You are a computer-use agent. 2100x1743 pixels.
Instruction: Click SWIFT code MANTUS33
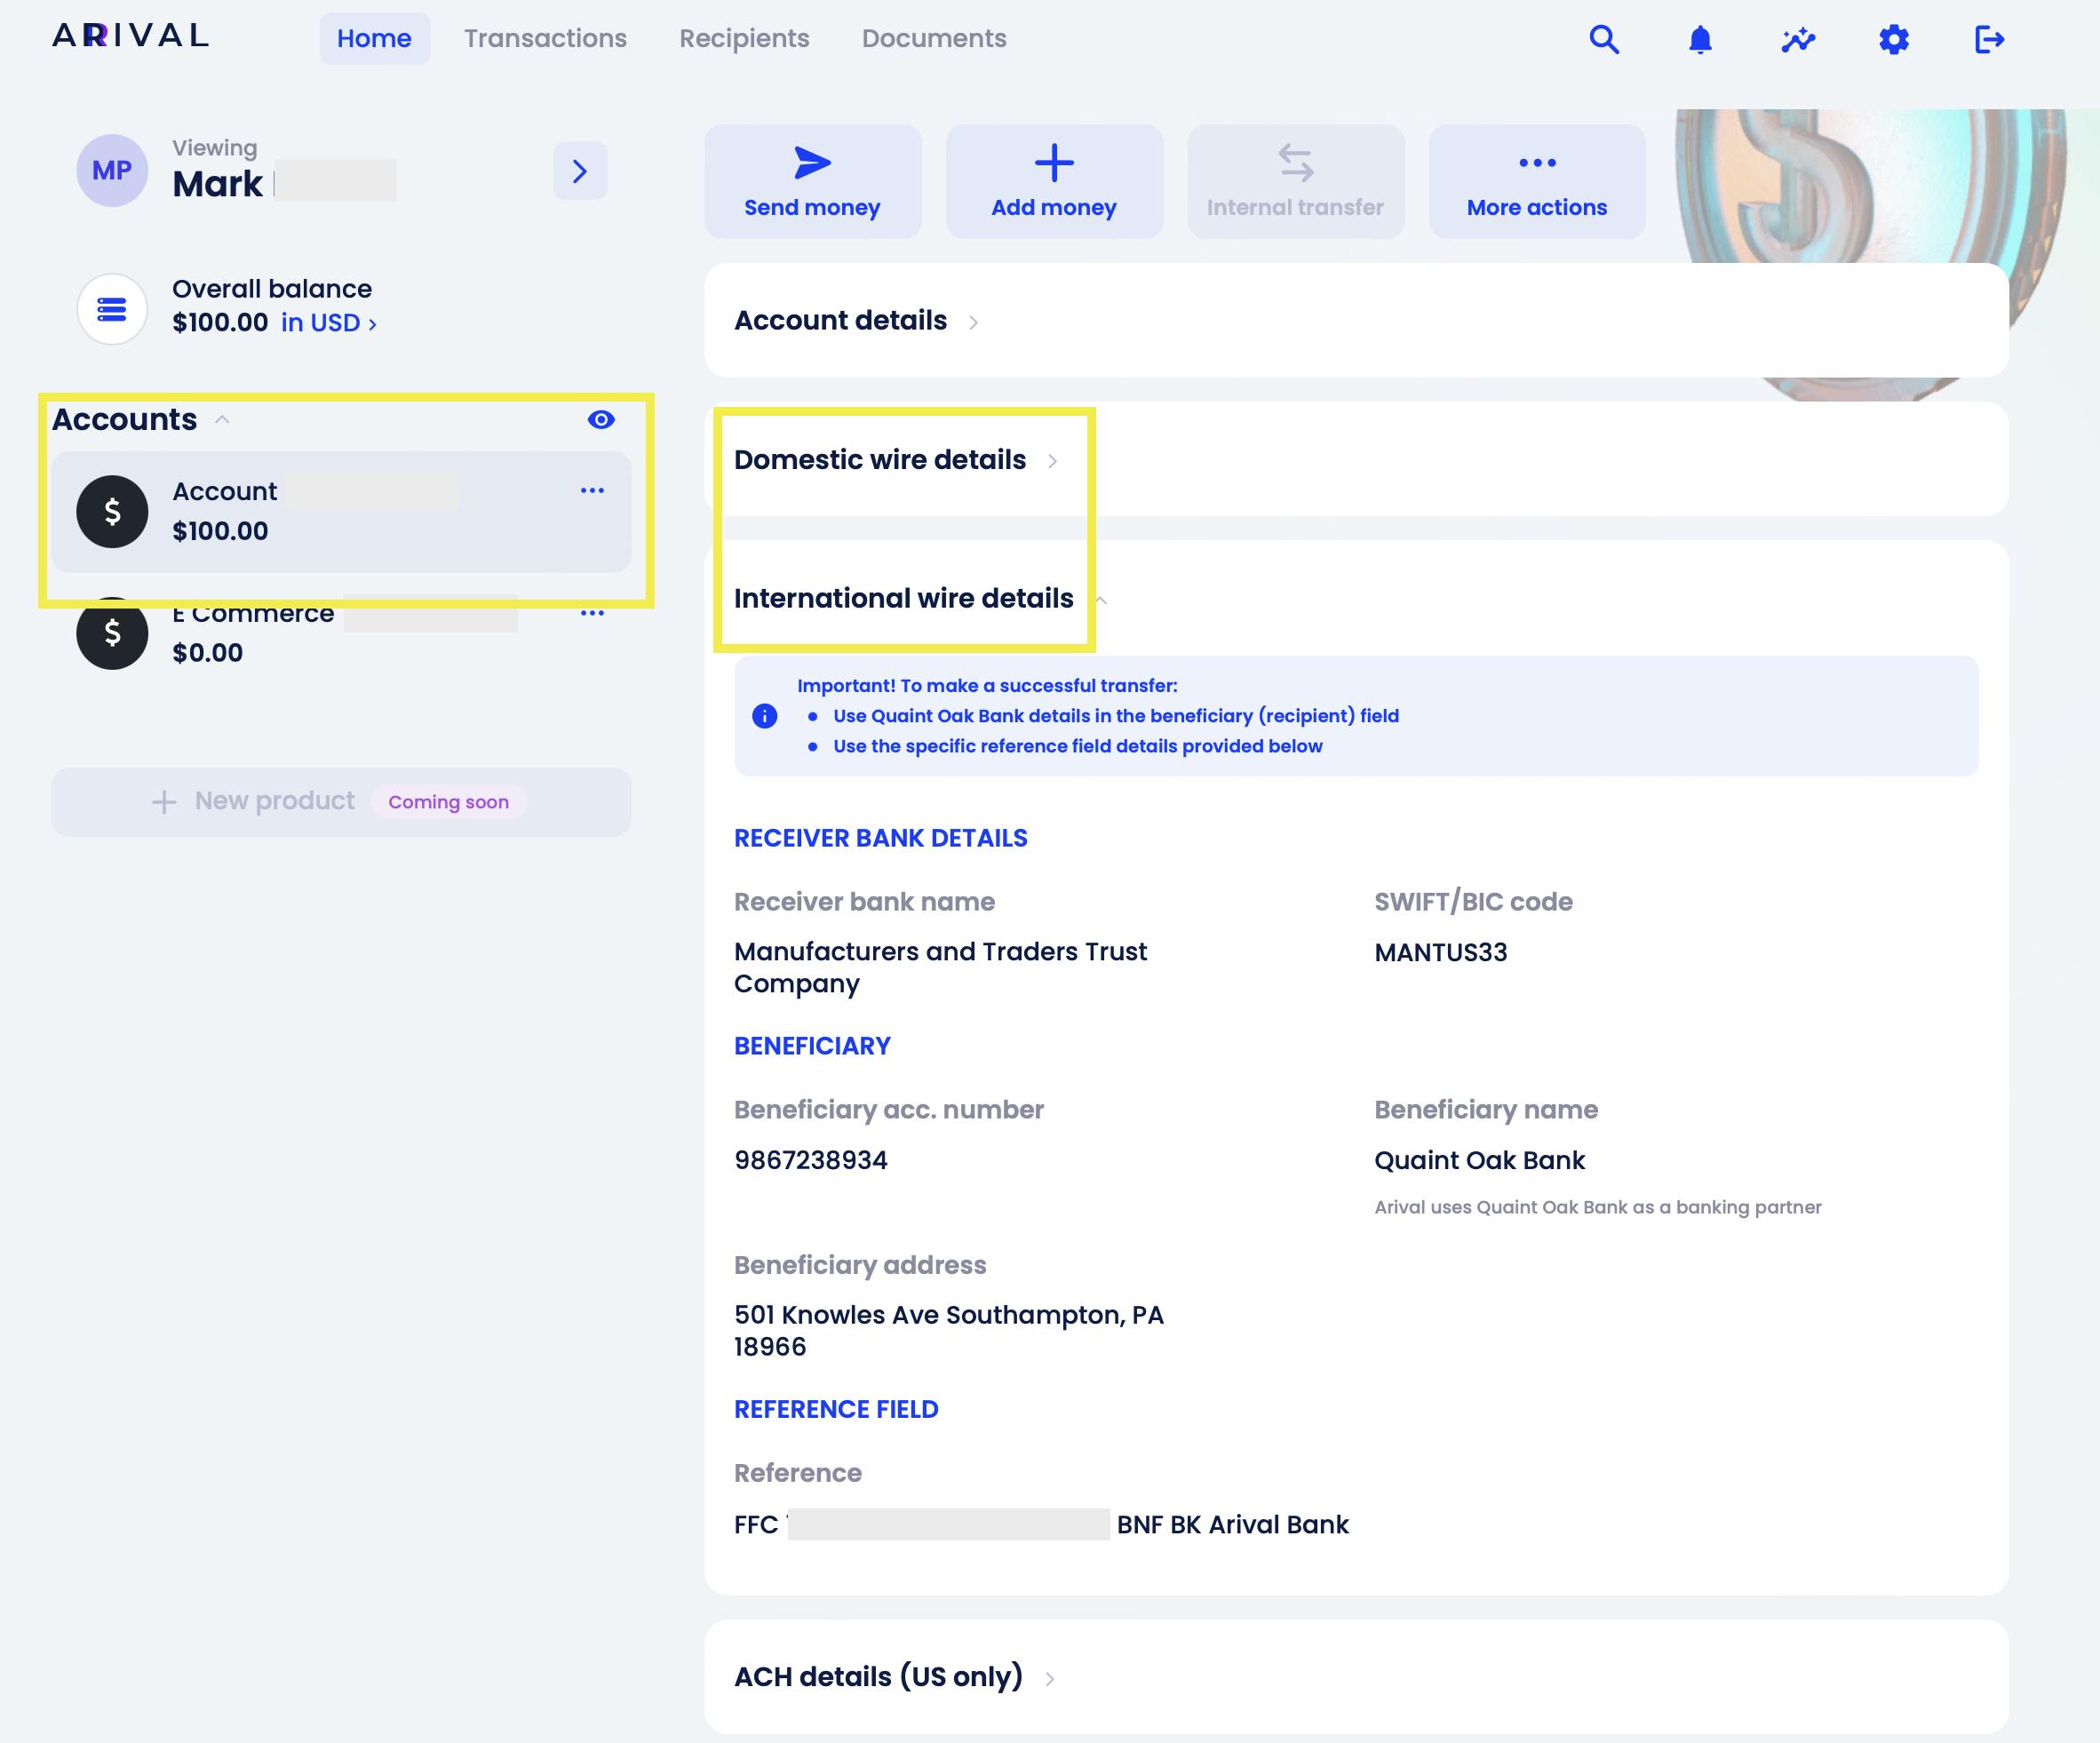click(x=1441, y=953)
